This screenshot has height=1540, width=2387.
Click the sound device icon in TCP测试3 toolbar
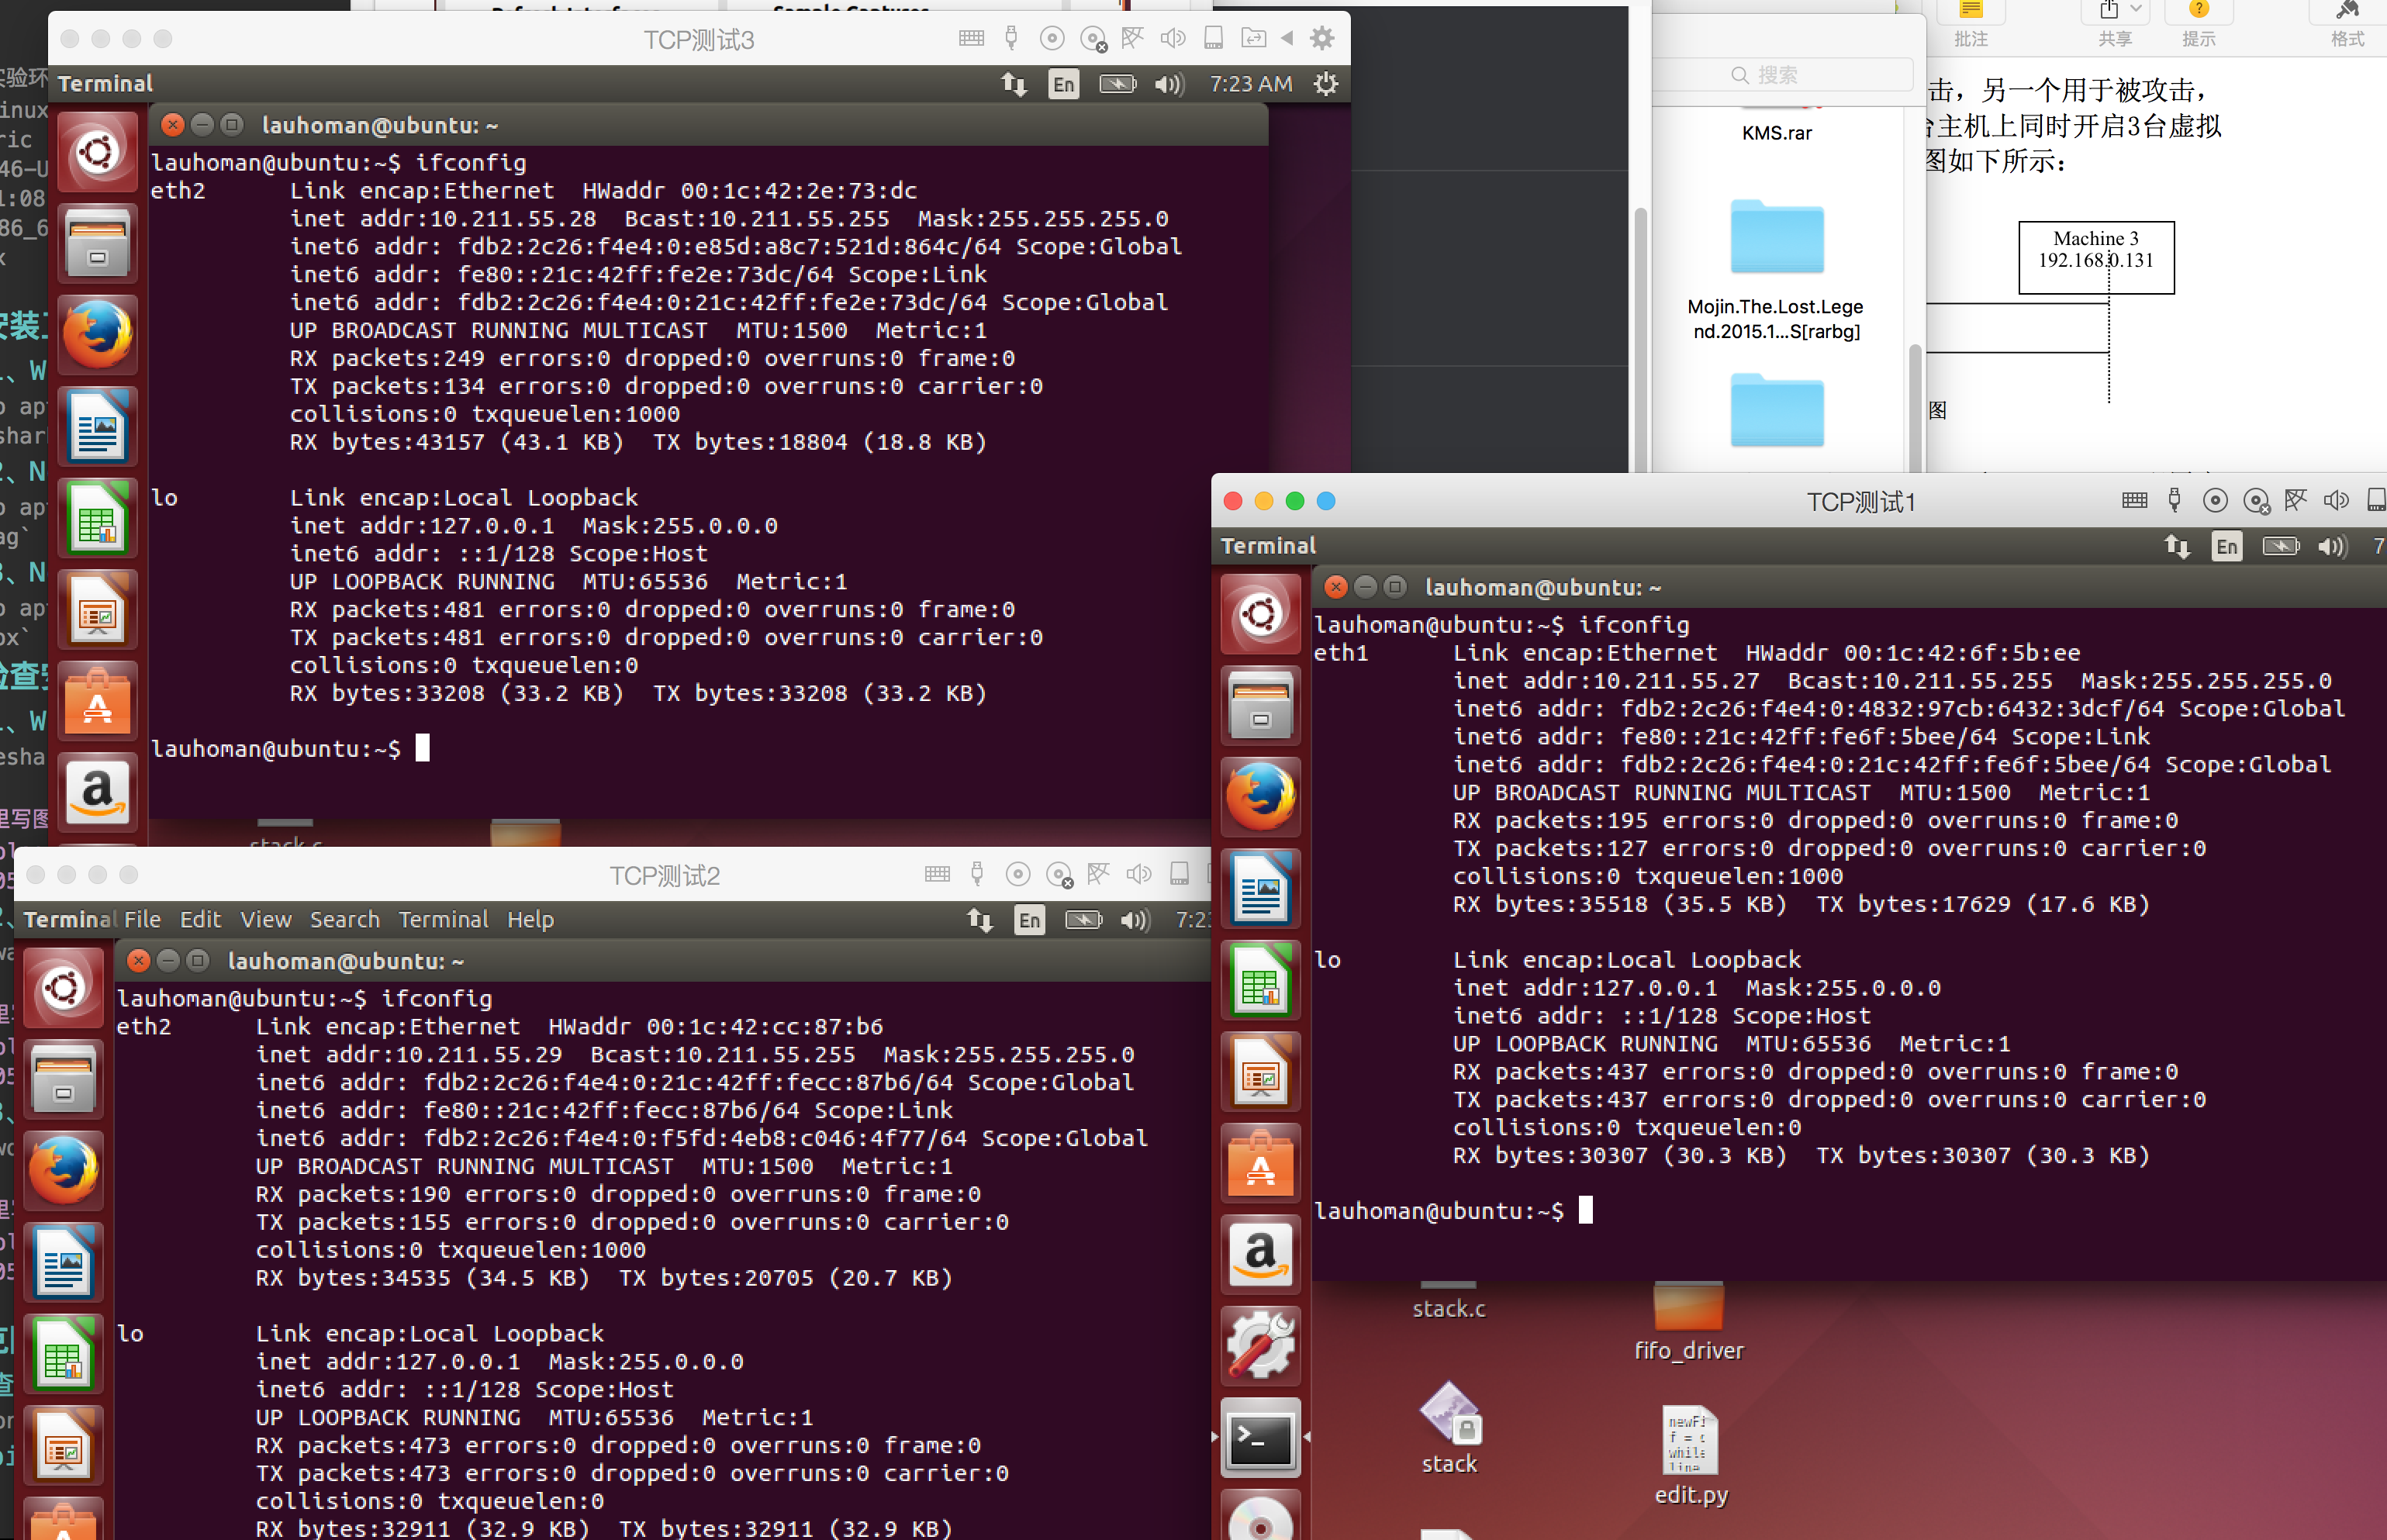(1173, 39)
